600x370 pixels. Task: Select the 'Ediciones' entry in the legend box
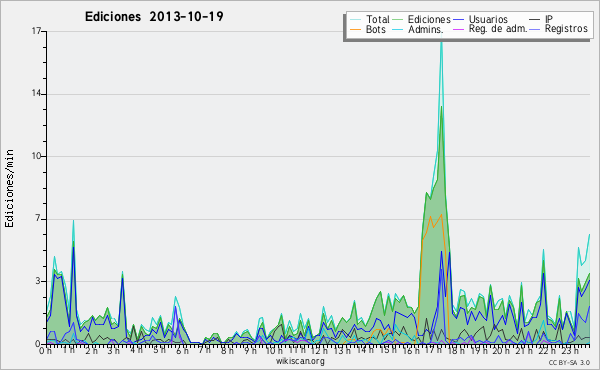[x=429, y=19]
